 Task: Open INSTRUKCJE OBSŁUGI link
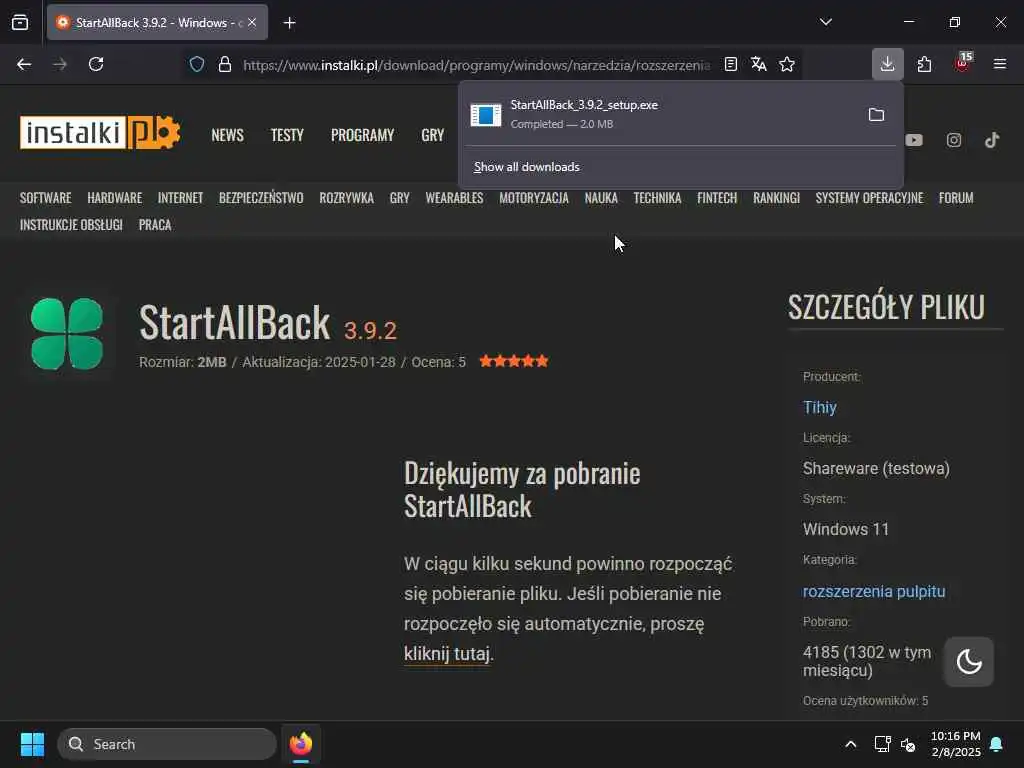71,225
